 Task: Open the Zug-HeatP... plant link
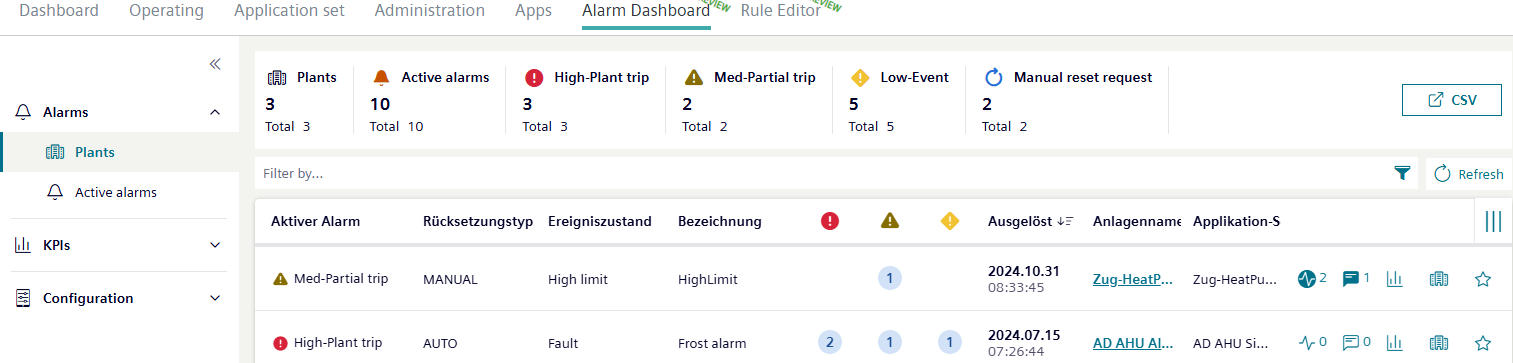[x=1133, y=280]
